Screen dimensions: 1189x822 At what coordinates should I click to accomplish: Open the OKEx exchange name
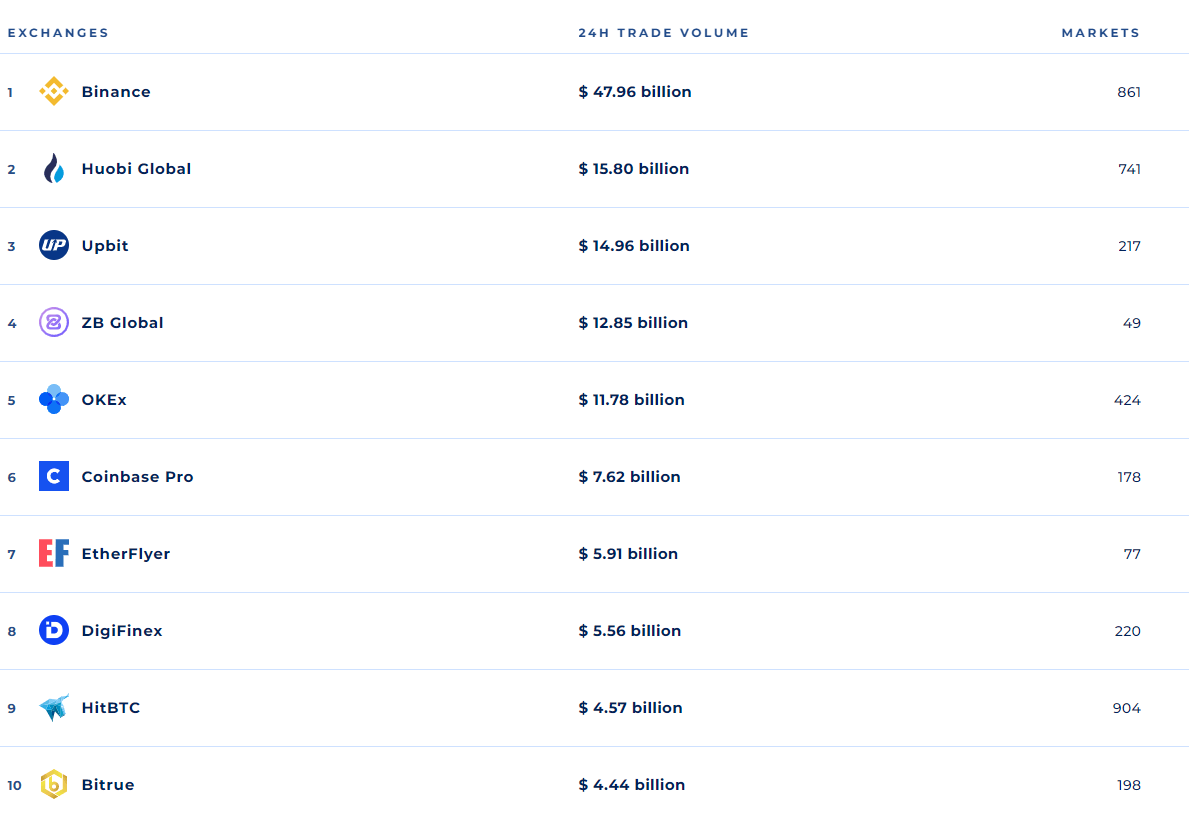coord(104,400)
